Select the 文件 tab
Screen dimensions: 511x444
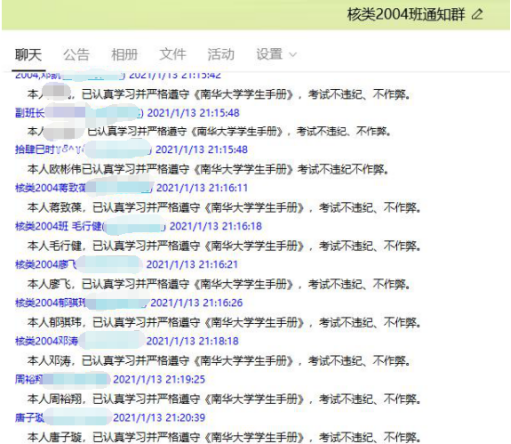(173, 54)
